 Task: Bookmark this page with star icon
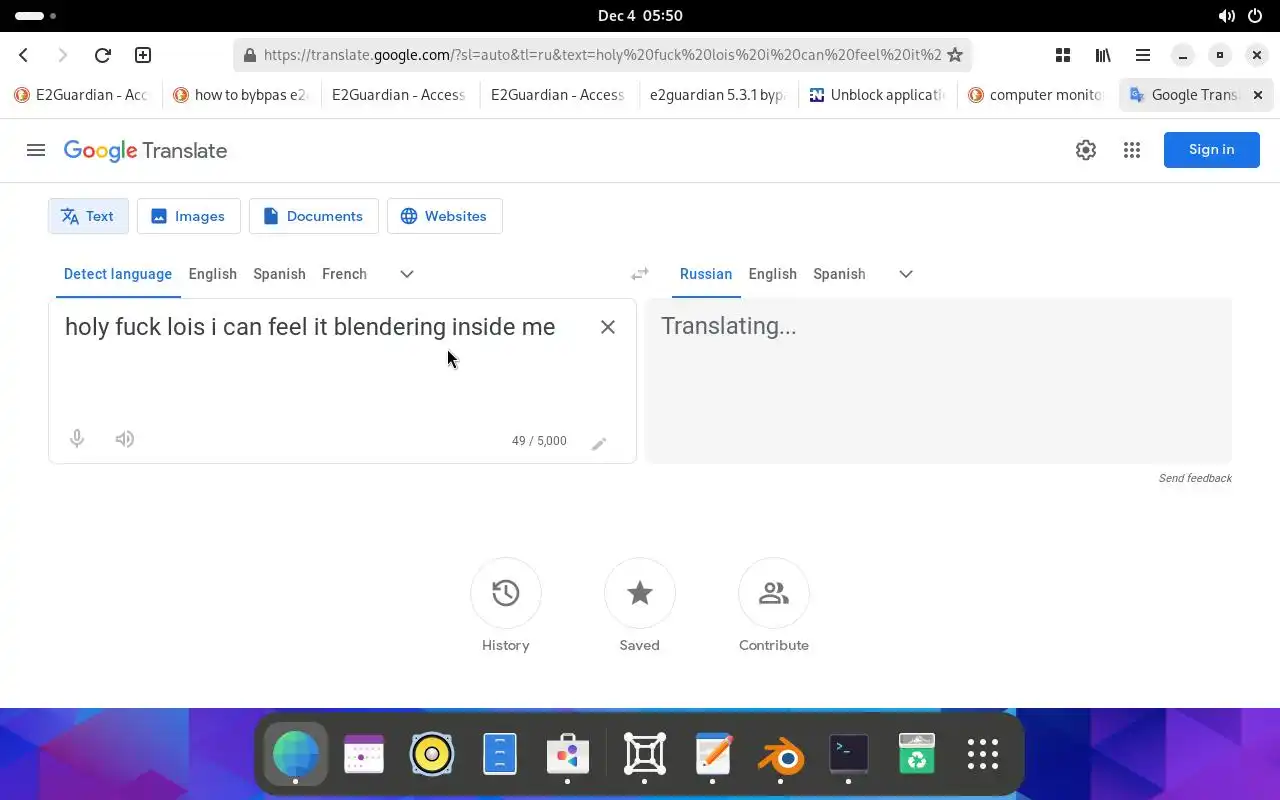click(x=955, y=55)
